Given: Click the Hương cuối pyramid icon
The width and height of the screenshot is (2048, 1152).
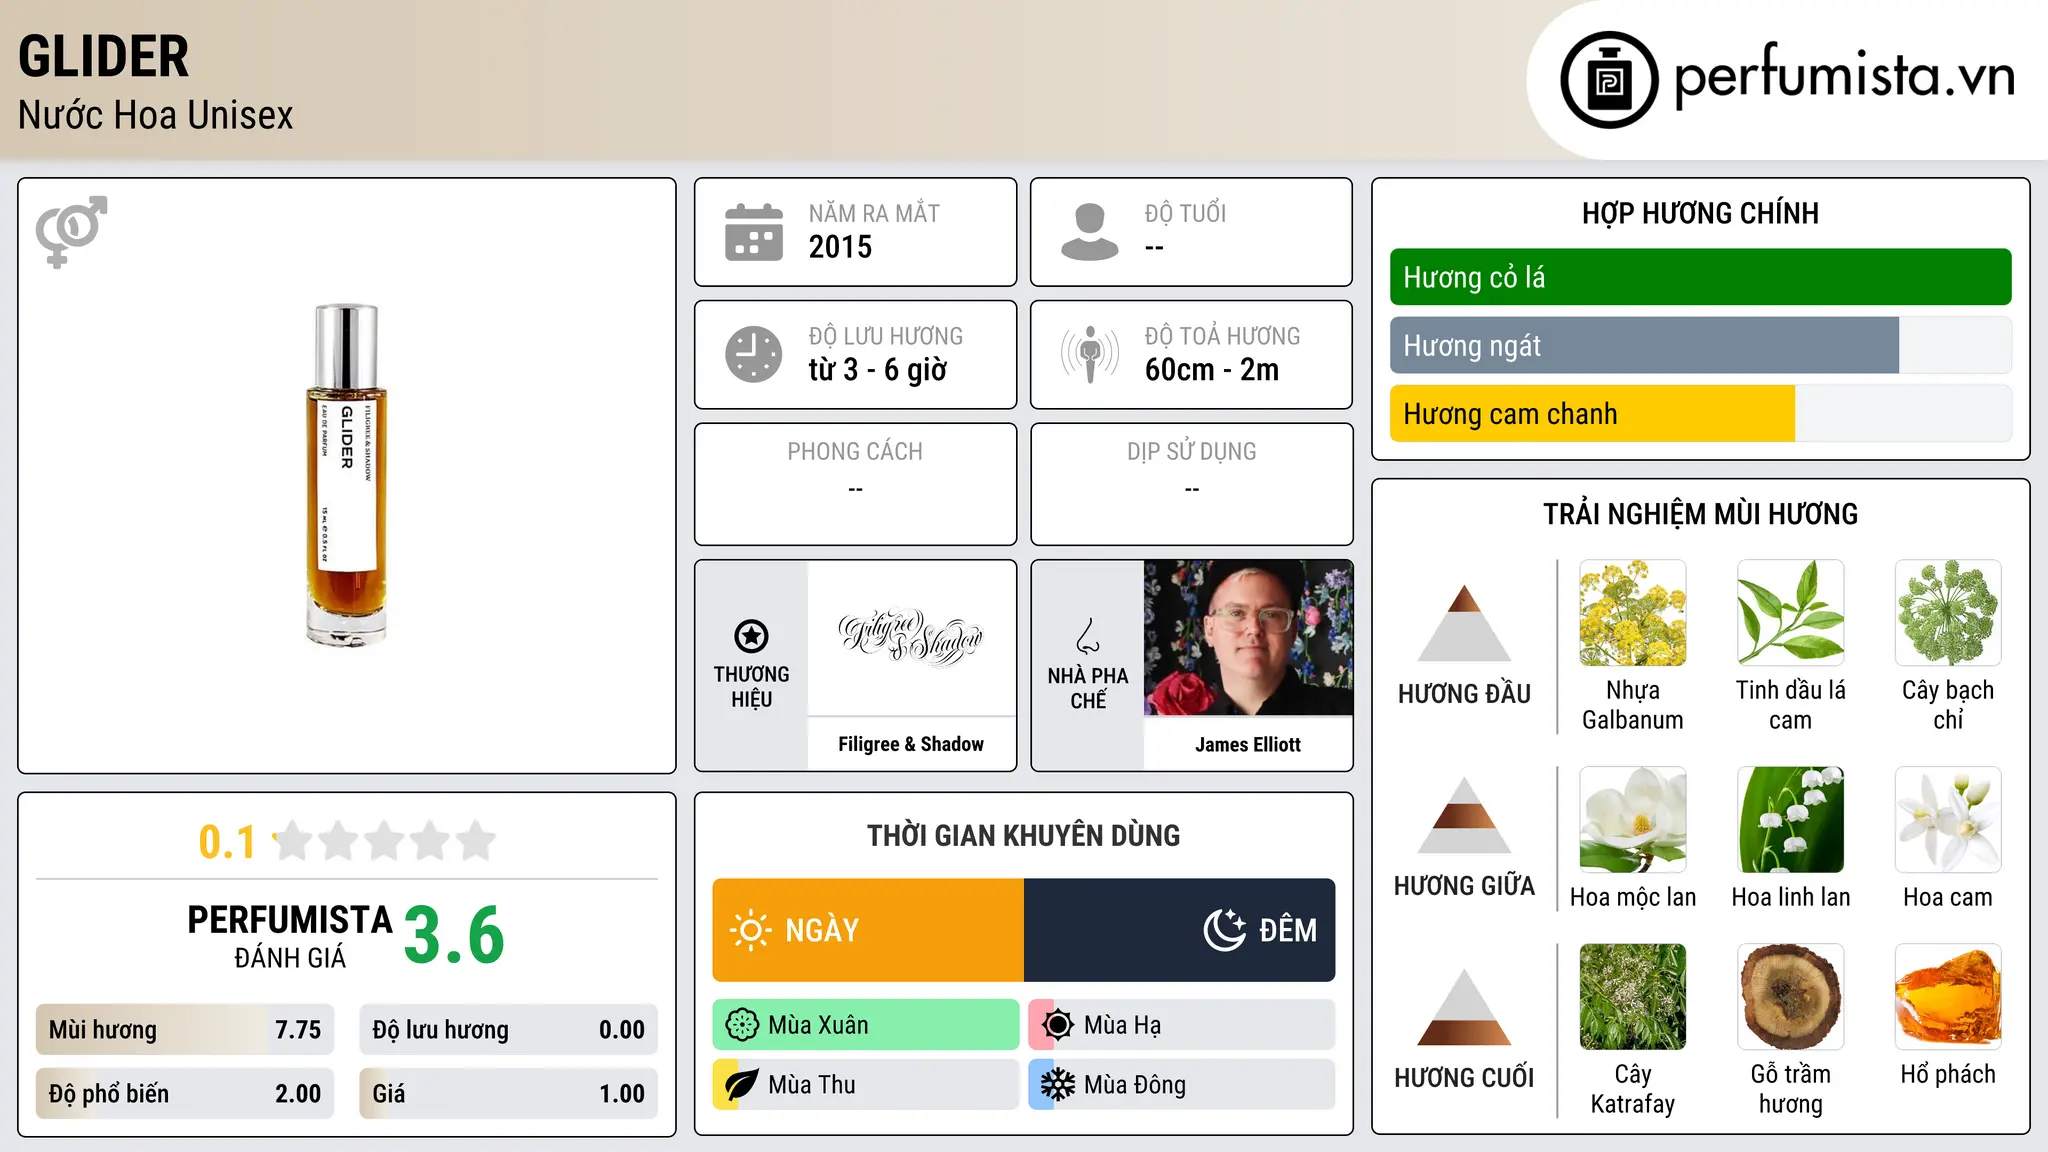Looking at the screenshot, I should click(1464, 1007).
